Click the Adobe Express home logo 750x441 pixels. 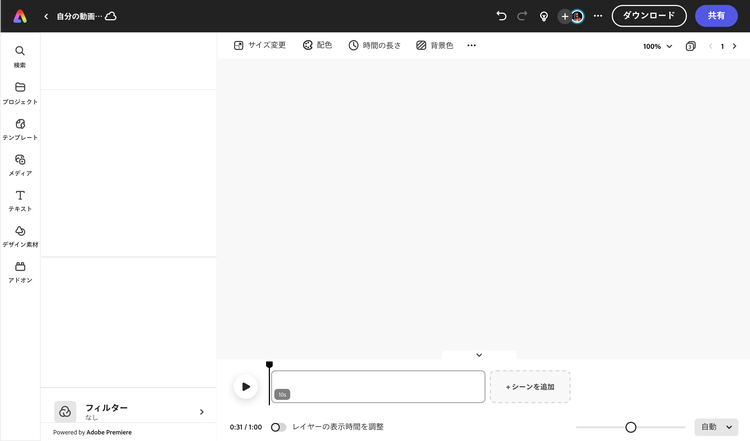[x=20, y=16]
